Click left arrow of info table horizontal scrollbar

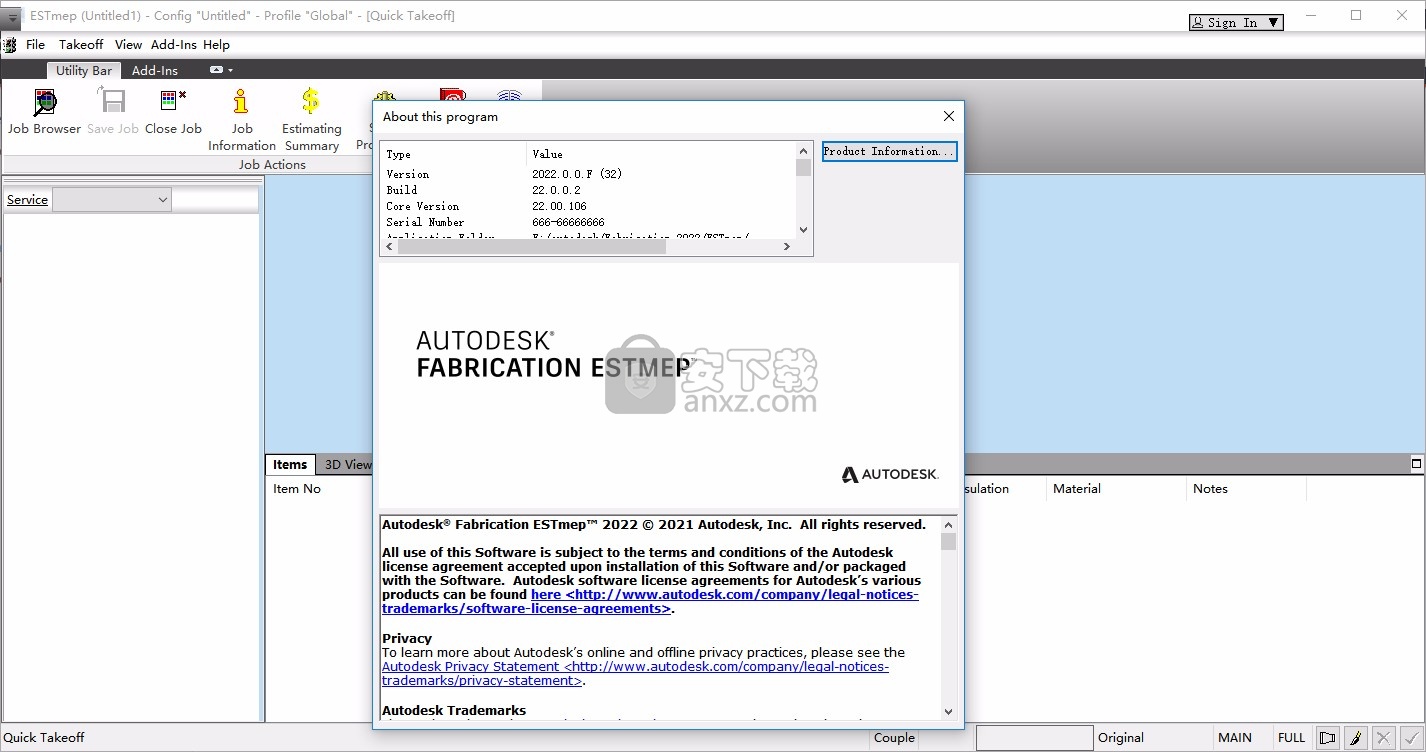389,246
